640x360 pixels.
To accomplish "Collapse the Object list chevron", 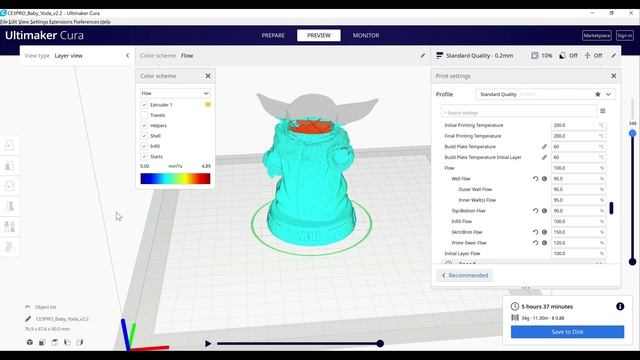I will [27, 307].
